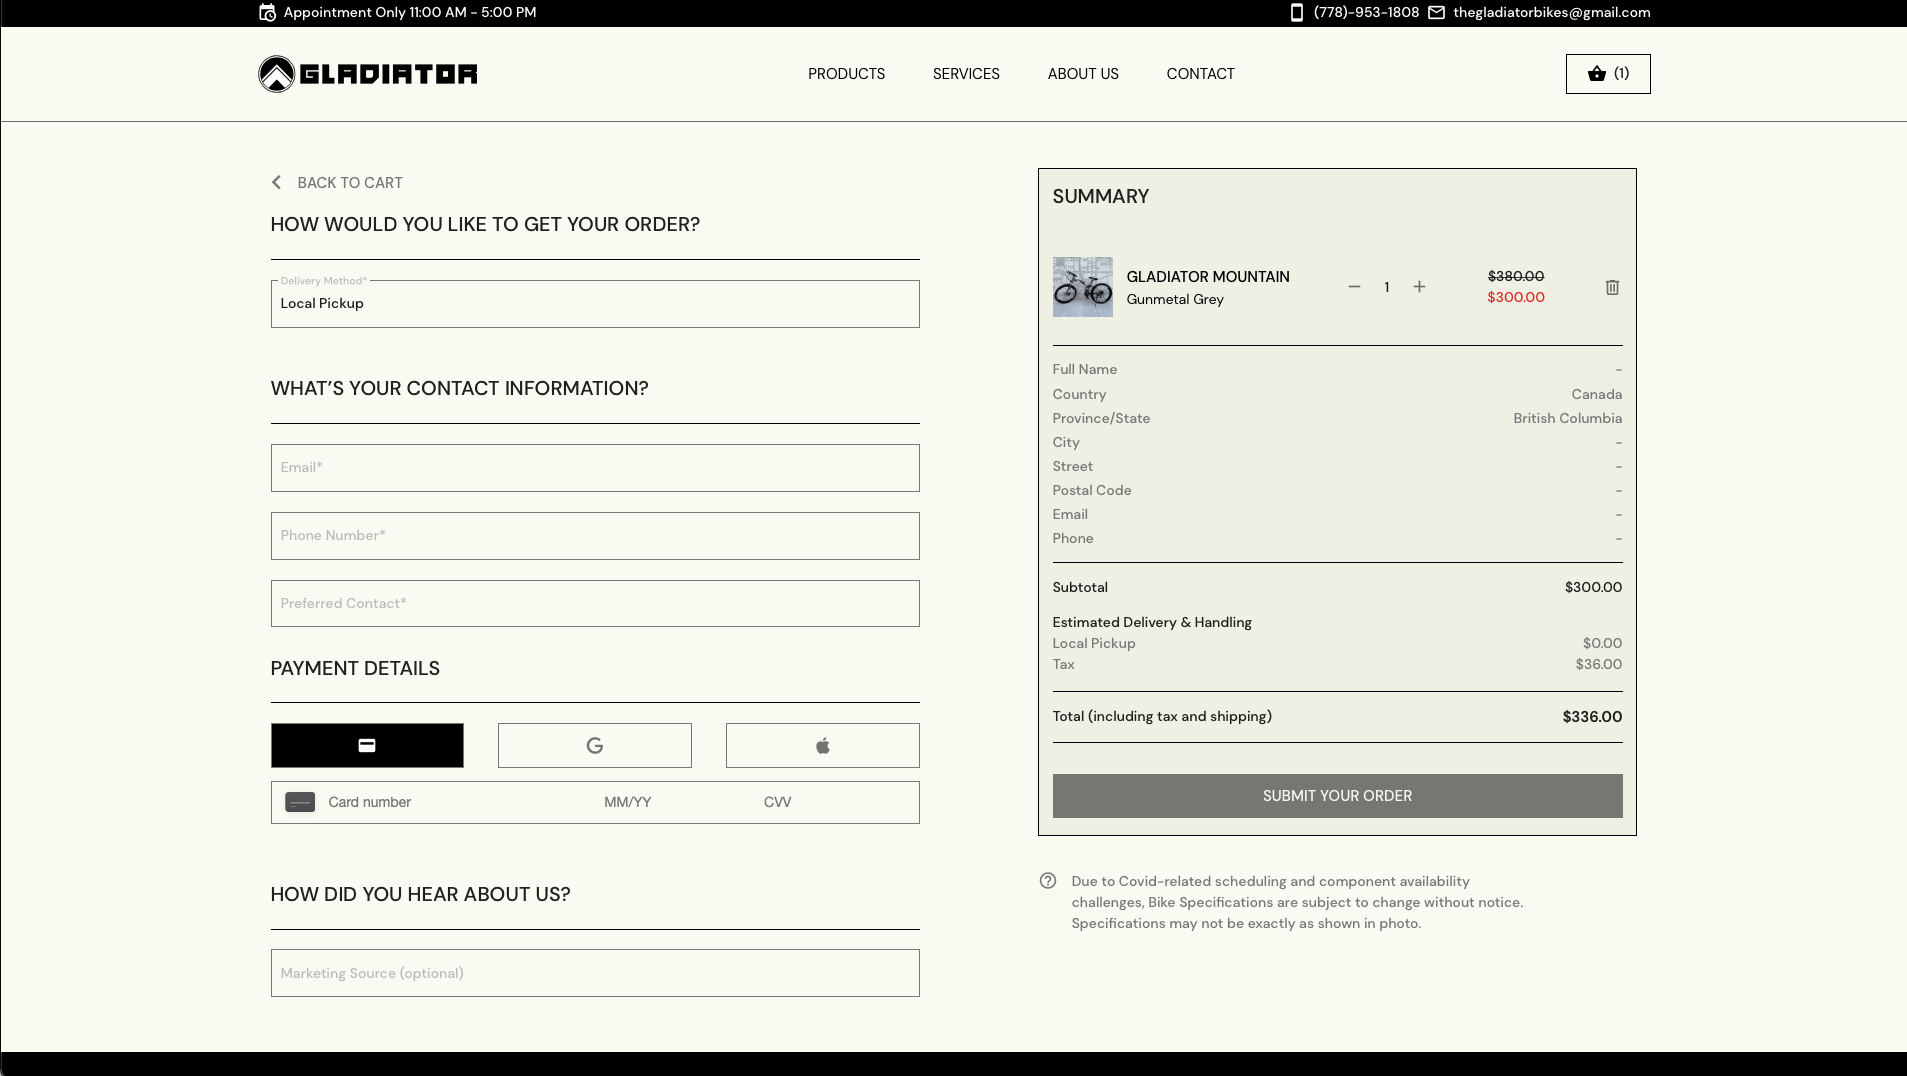The width and height of the screenshot is (1907, 1076).
Task: Click the Subtotal $300.00 amount
Action: click(x=1594, y=587)
